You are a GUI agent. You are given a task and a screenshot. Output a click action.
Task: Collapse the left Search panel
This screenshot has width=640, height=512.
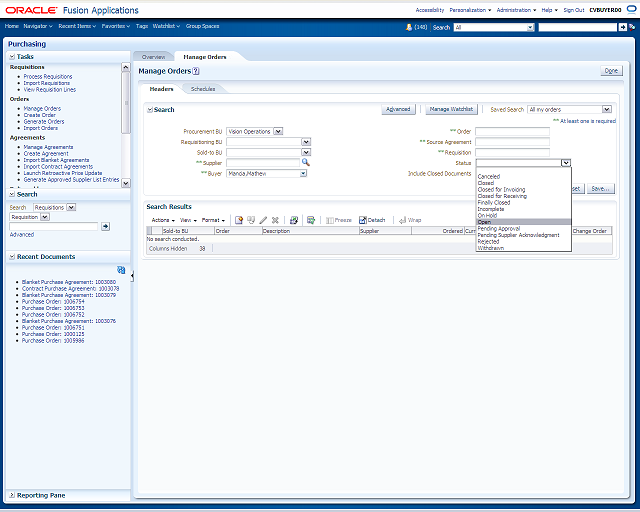(x=12, y=194)
